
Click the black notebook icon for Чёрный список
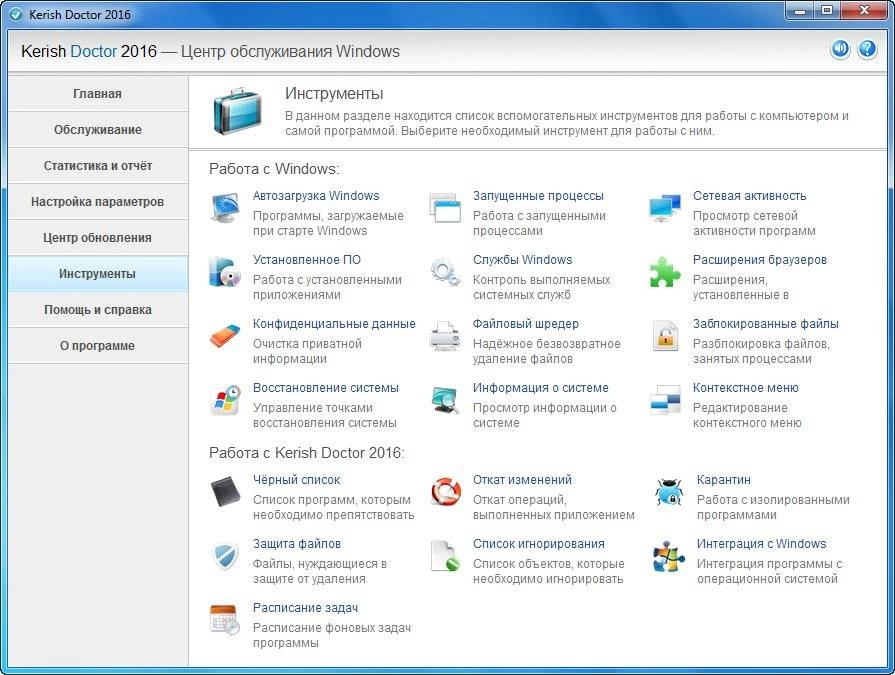[224, 492]
